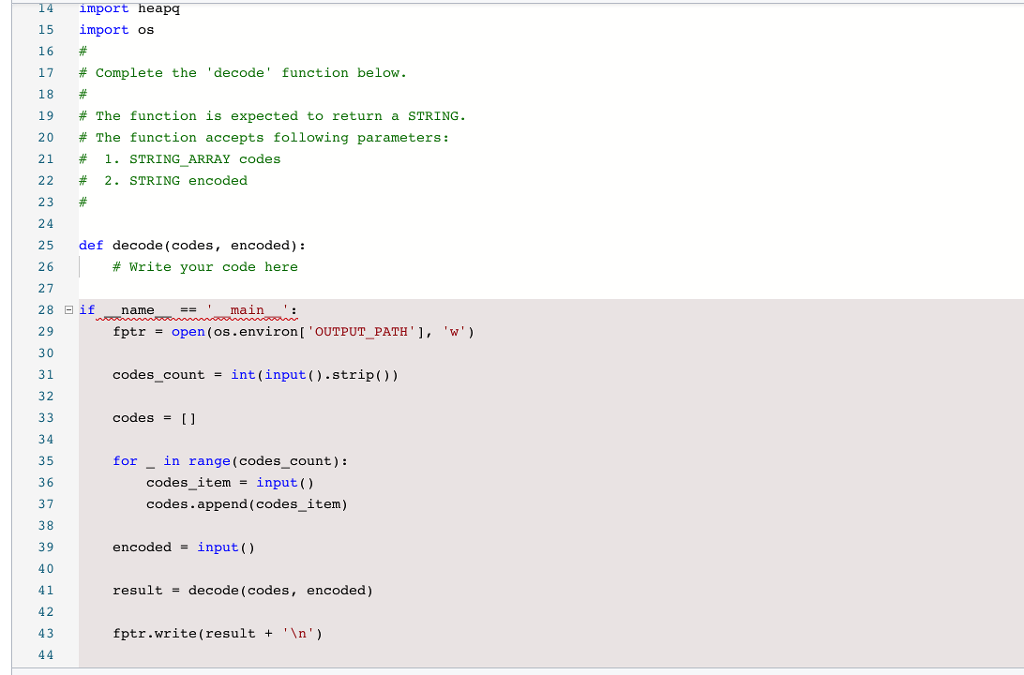Click line number 17 in the gutter
The width and height of the screenshot is (1024, 675).
(x=46, y=73)
